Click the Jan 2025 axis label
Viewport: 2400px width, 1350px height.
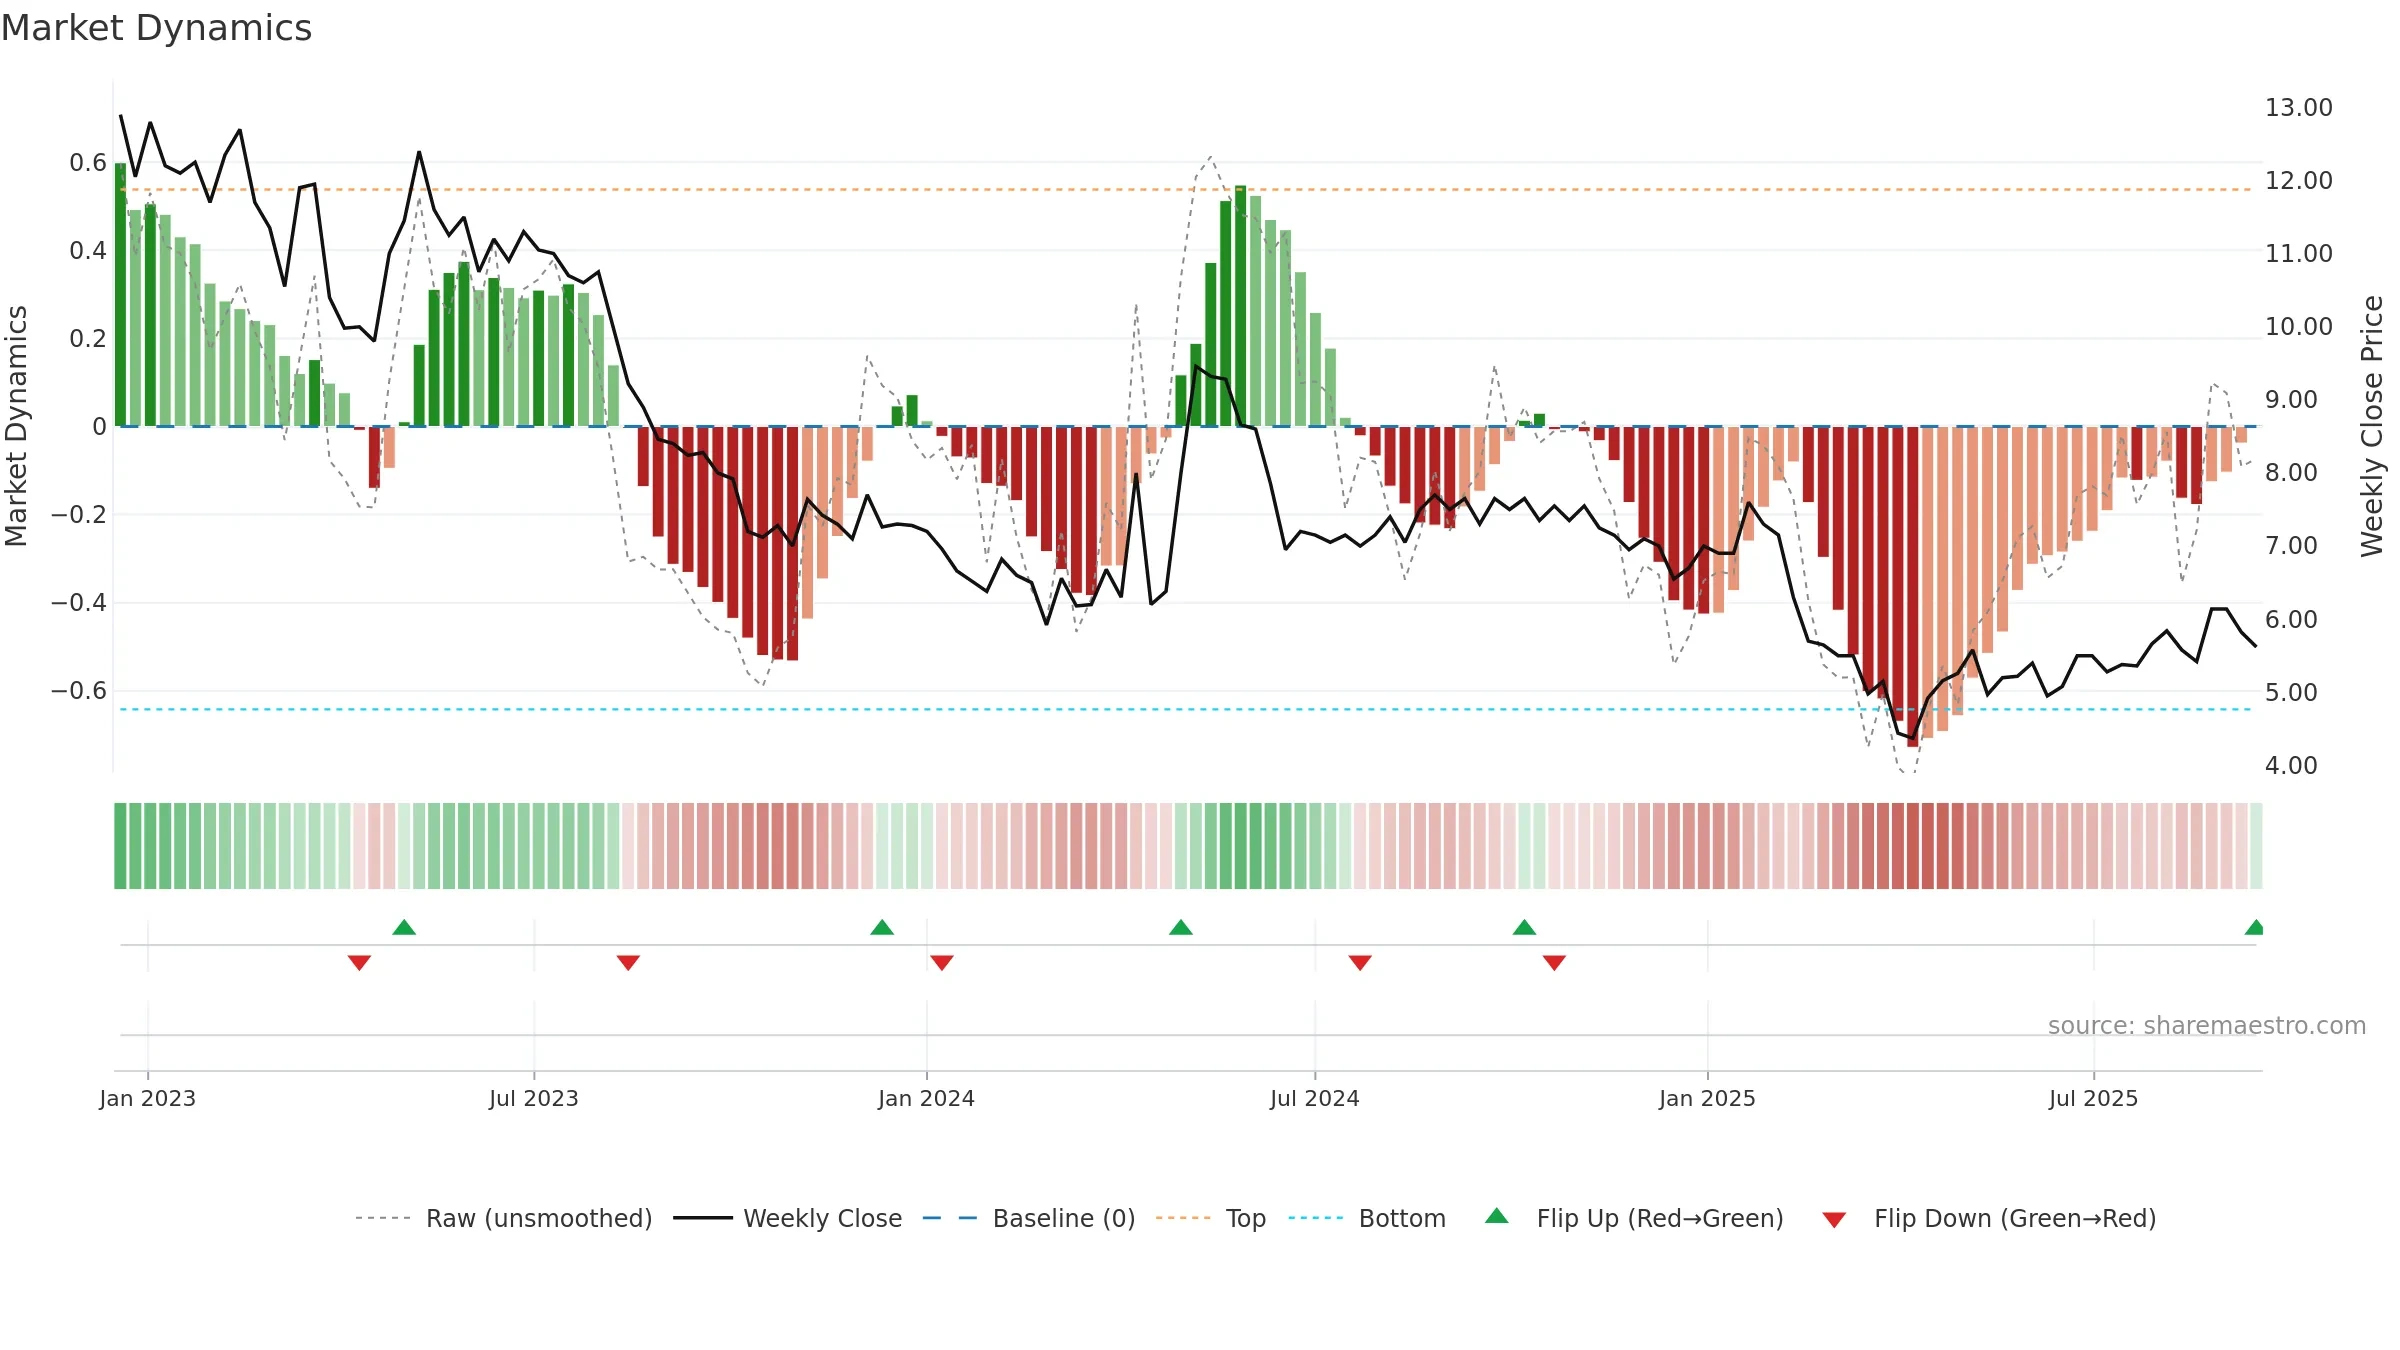pos(1708,1098)
